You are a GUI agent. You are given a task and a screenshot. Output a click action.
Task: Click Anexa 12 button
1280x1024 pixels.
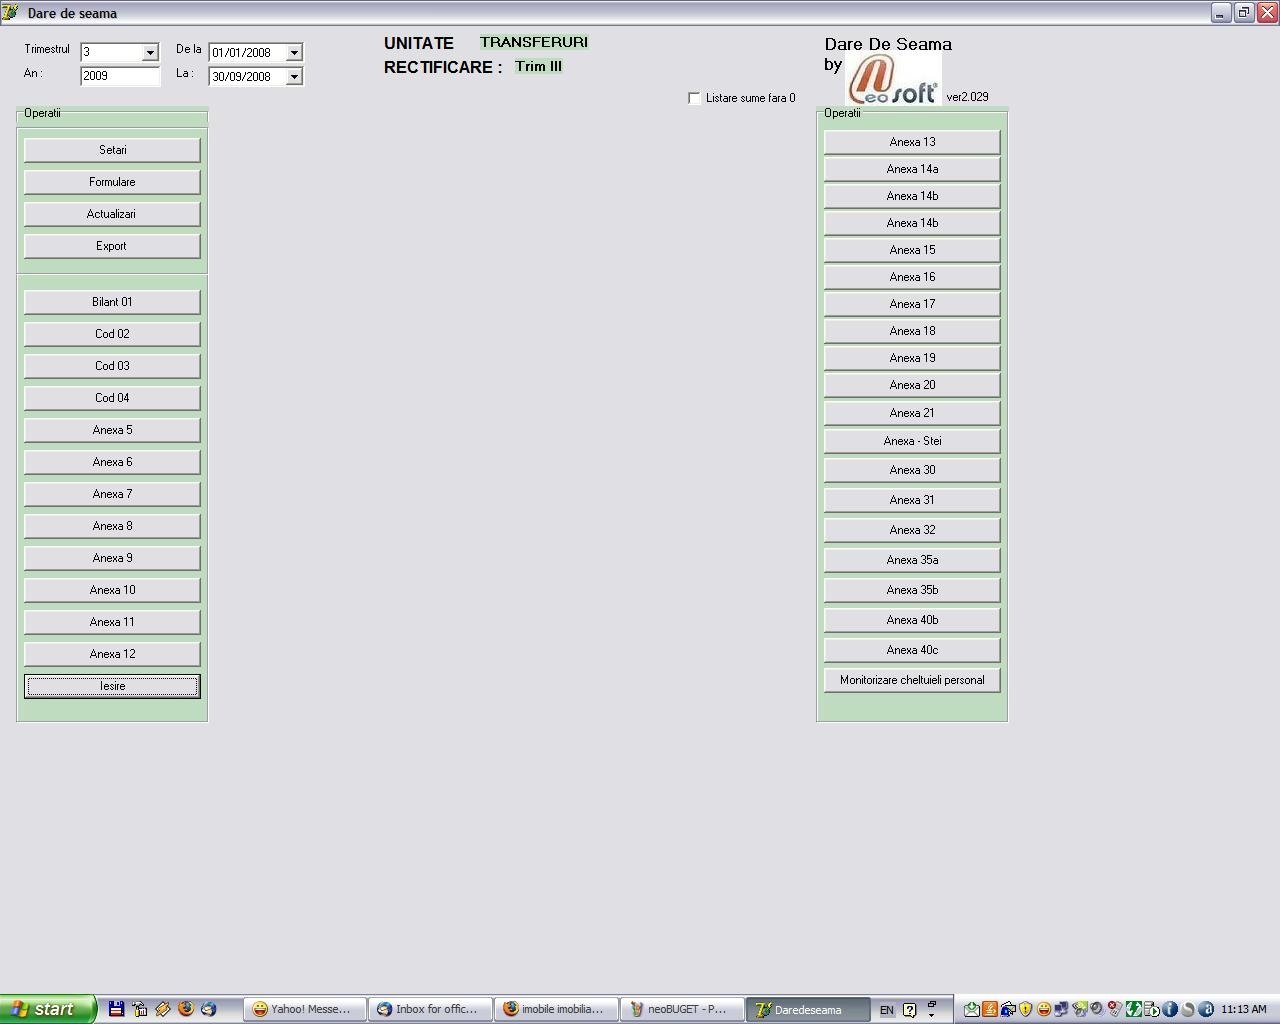112,654
